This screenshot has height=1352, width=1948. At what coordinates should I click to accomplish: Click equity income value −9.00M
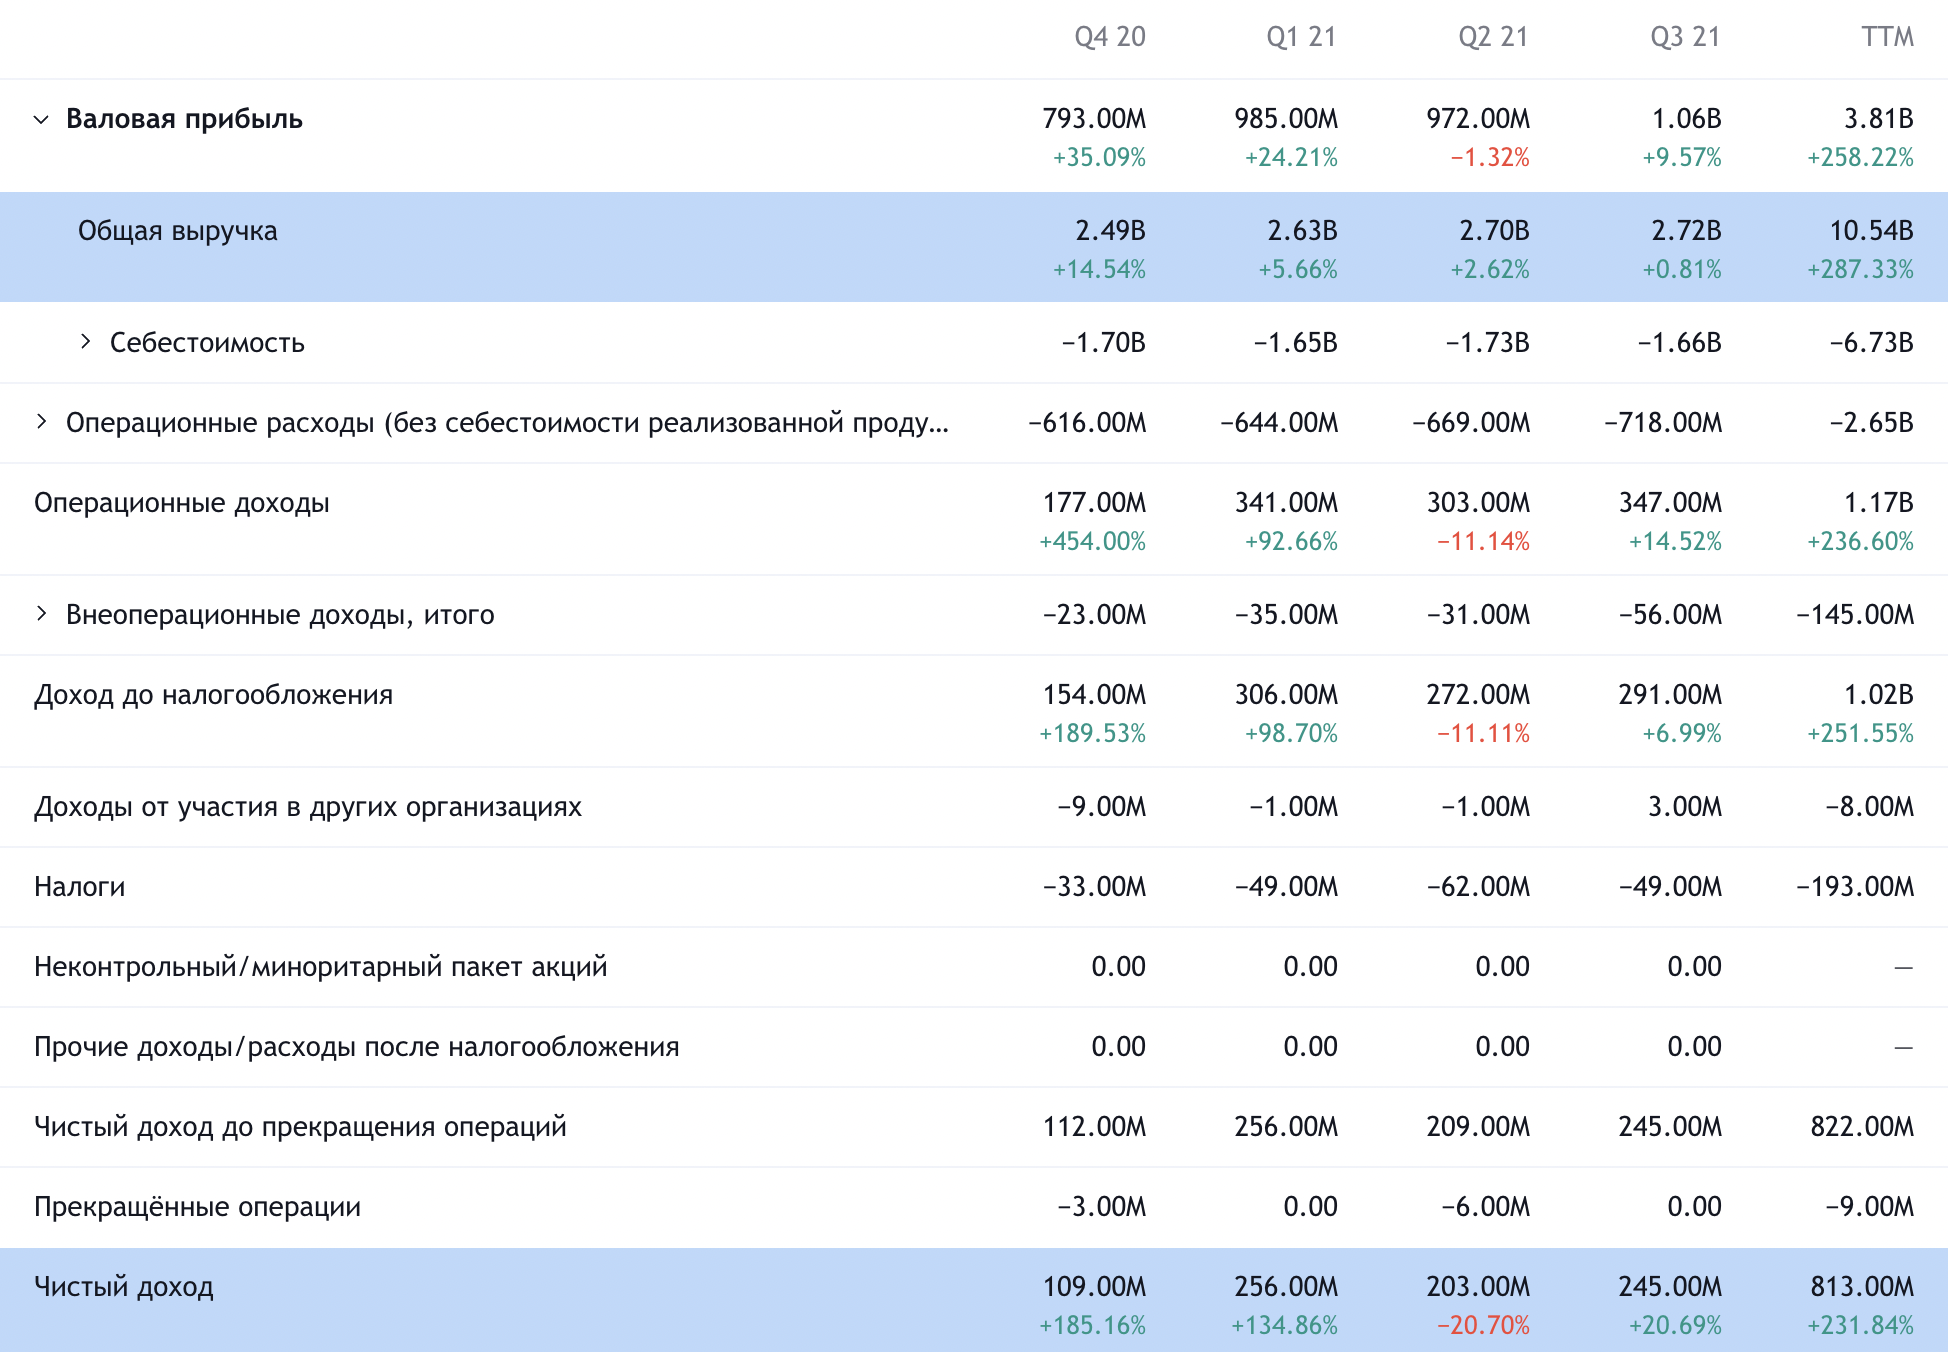pos(1101,807)
